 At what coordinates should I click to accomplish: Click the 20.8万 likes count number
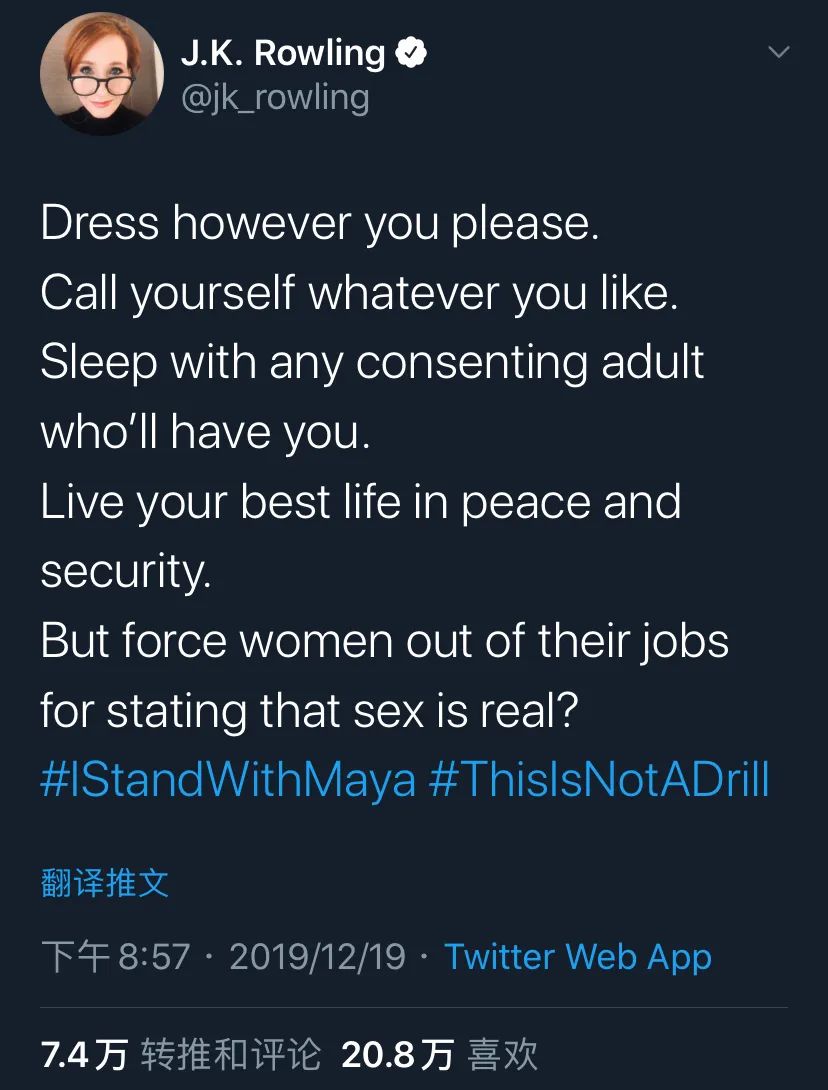tap(398, 1054)
